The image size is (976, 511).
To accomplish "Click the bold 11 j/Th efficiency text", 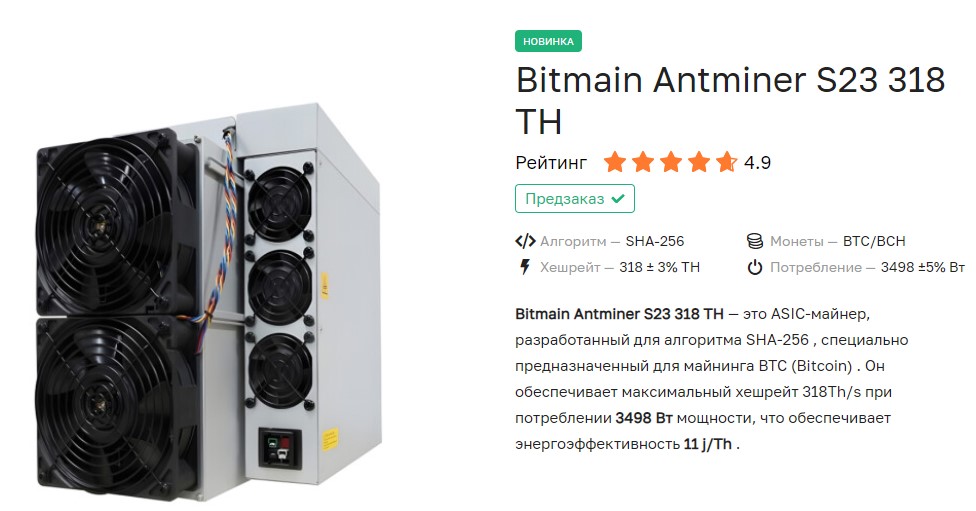I will click(709, 443).
